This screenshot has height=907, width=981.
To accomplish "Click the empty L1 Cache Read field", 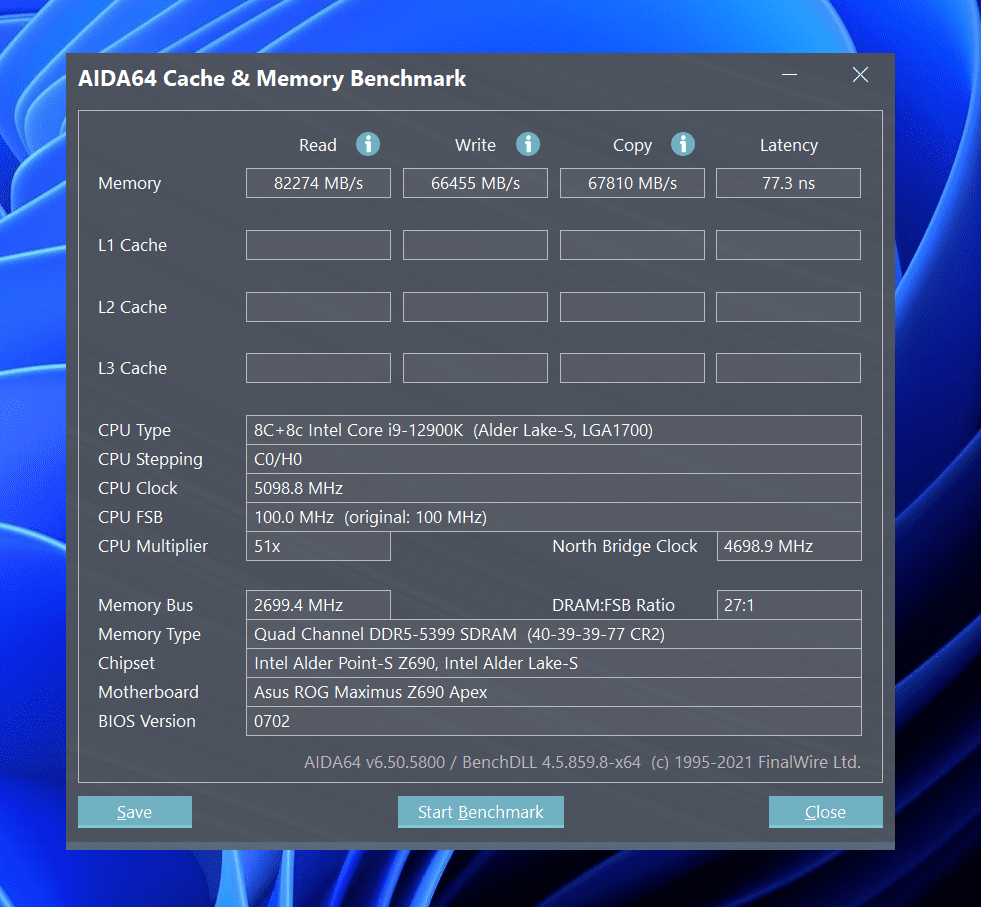I will (x=318, y=245).
